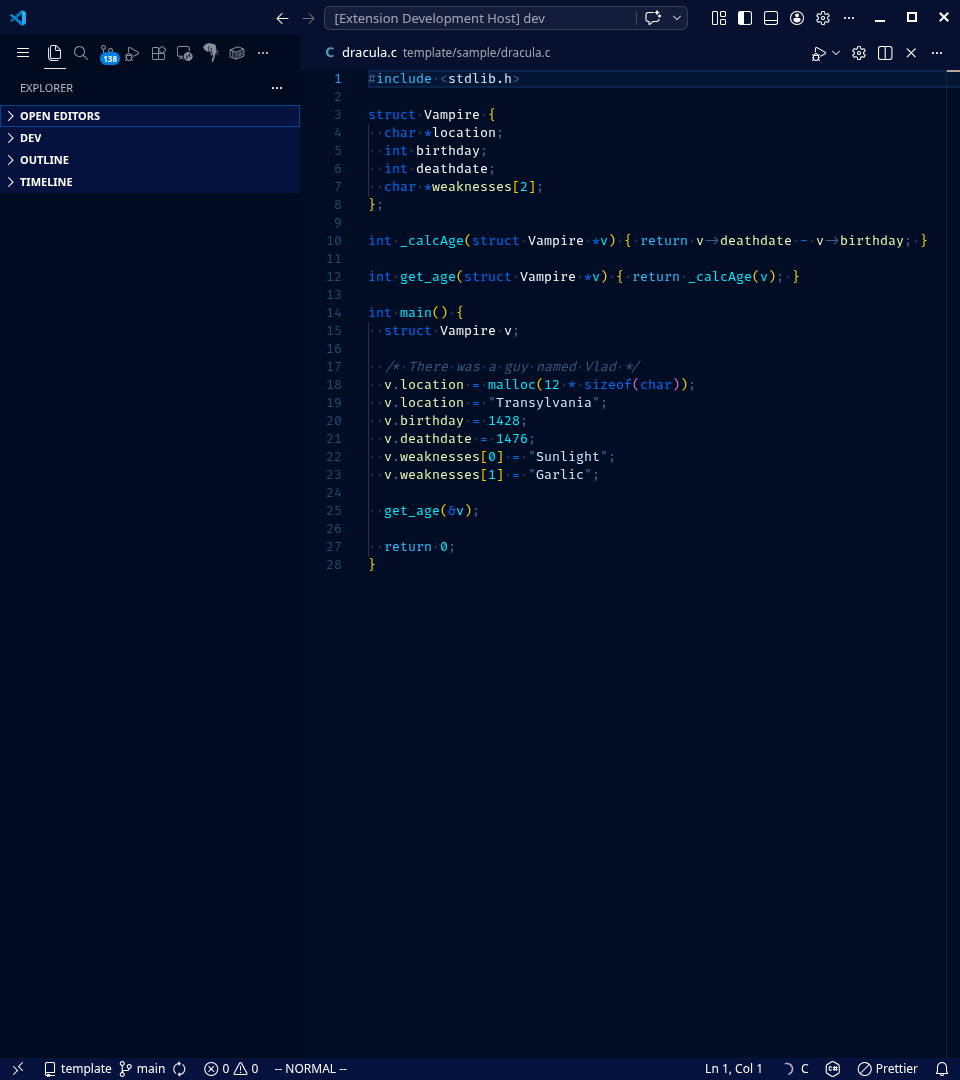The width and height of the screenshot is (960, 1080).
Task: Open the Gradle elephant view
Action: 211,53
